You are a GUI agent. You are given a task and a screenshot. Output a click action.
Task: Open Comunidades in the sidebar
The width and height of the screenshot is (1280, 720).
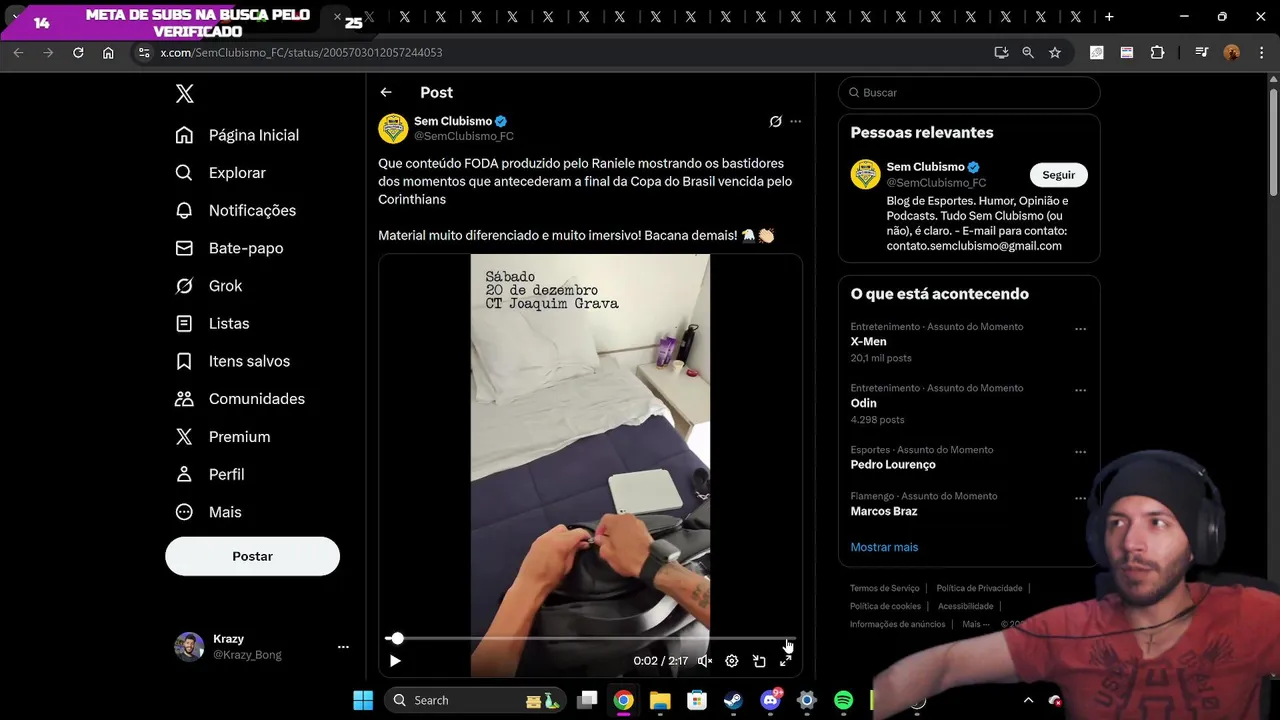click(x=240, y=399)
